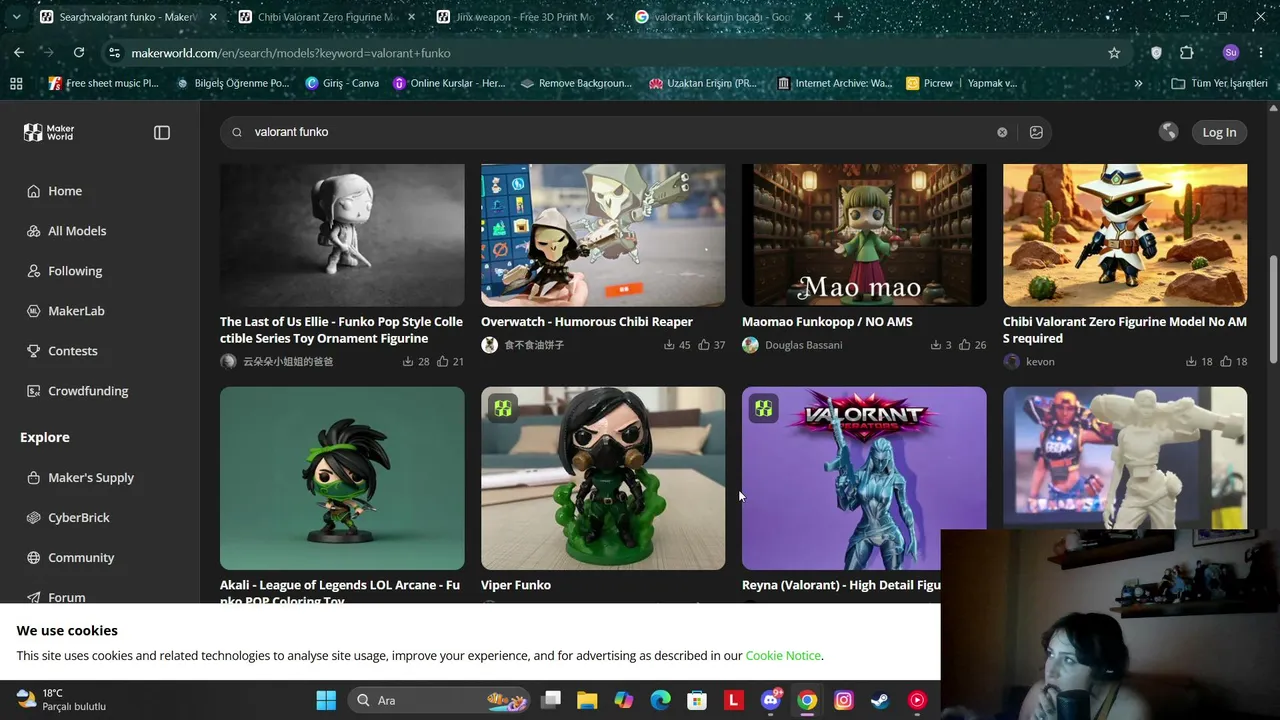The image size is (1280, 720).
Task: Open the Chrome profile avatar
Action: click(x=1231, y=53)
